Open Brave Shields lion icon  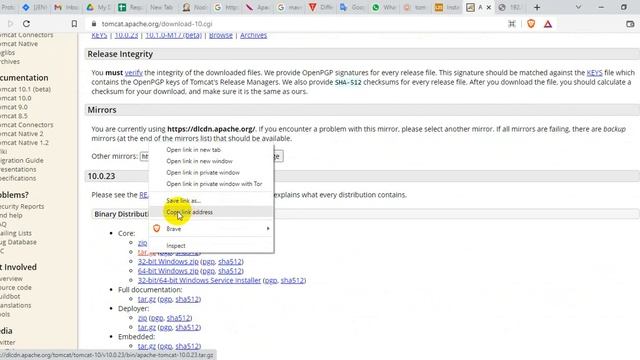(531, 24)
